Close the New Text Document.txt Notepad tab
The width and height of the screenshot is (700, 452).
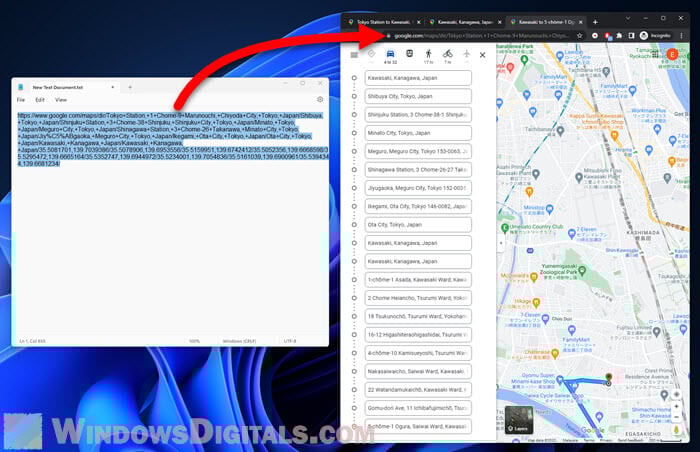tap(112, 87)
